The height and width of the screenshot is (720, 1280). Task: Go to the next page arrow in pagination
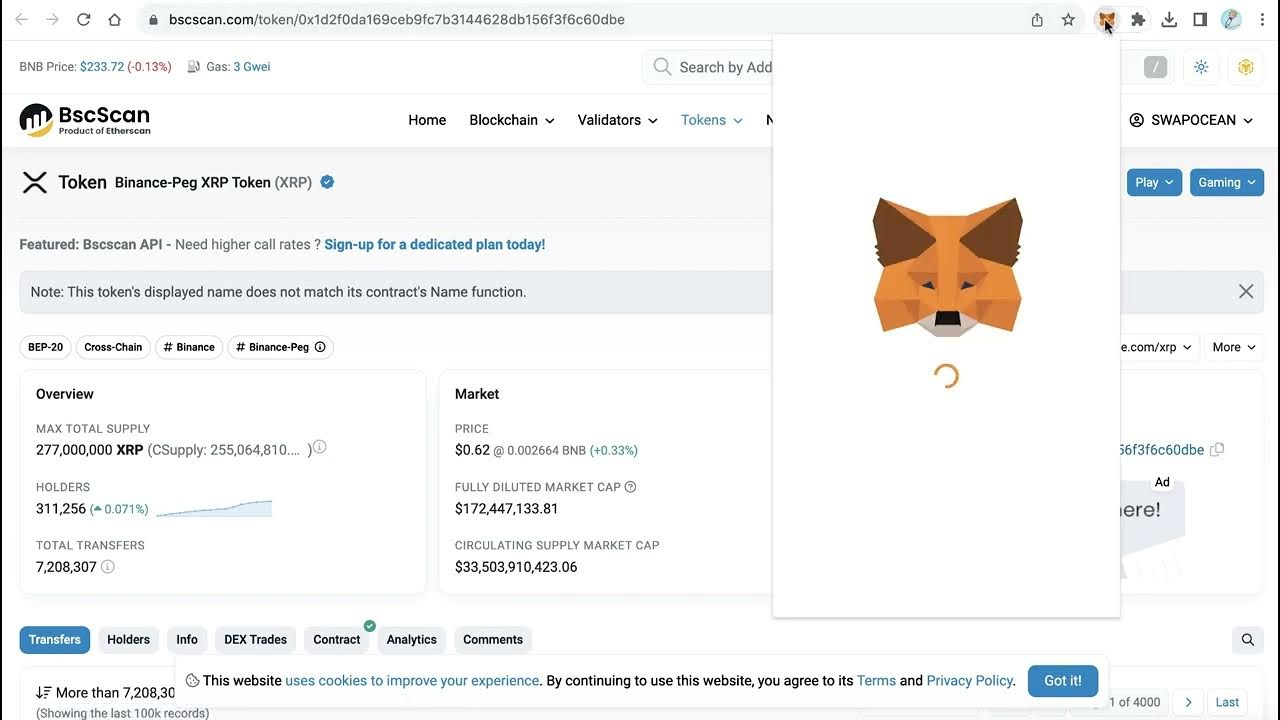(1188, 702)
